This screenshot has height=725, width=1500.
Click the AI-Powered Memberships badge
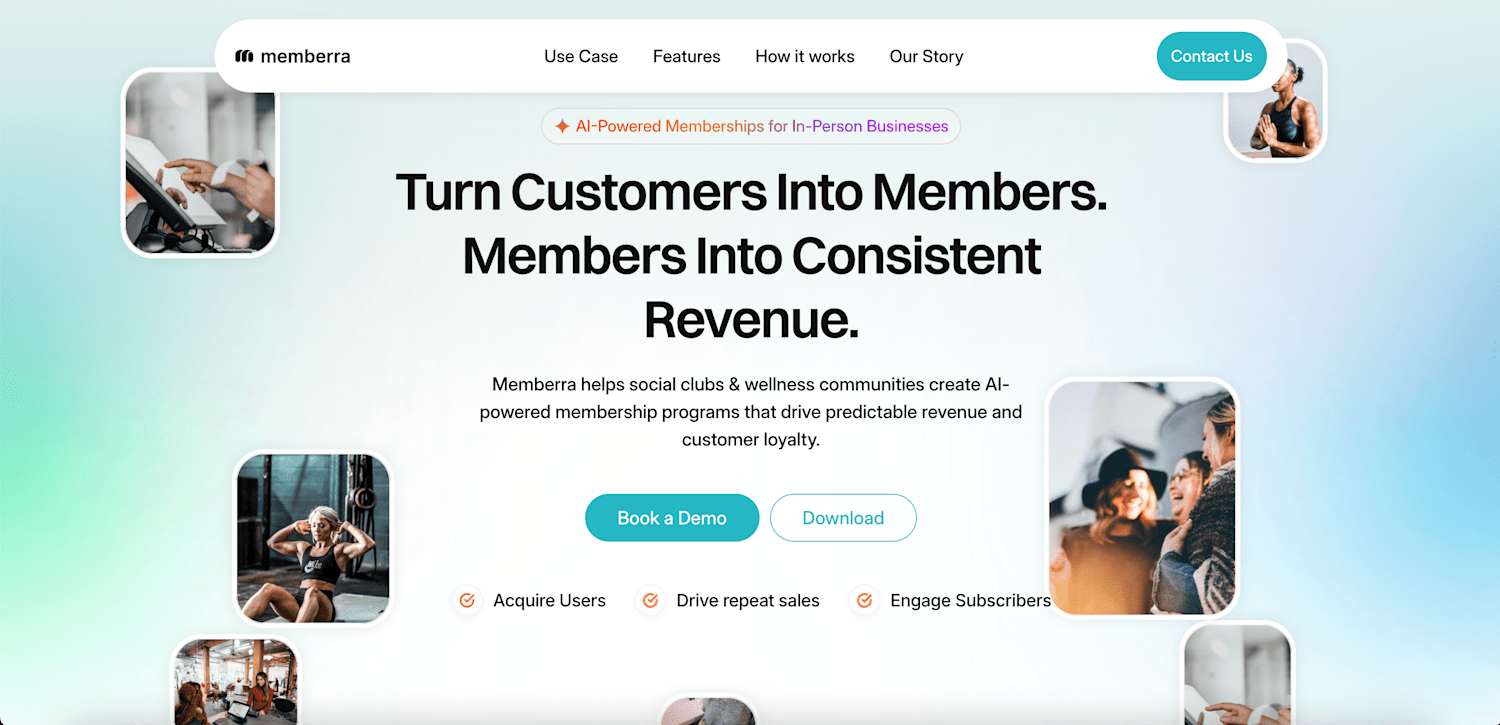coord(751,126)
